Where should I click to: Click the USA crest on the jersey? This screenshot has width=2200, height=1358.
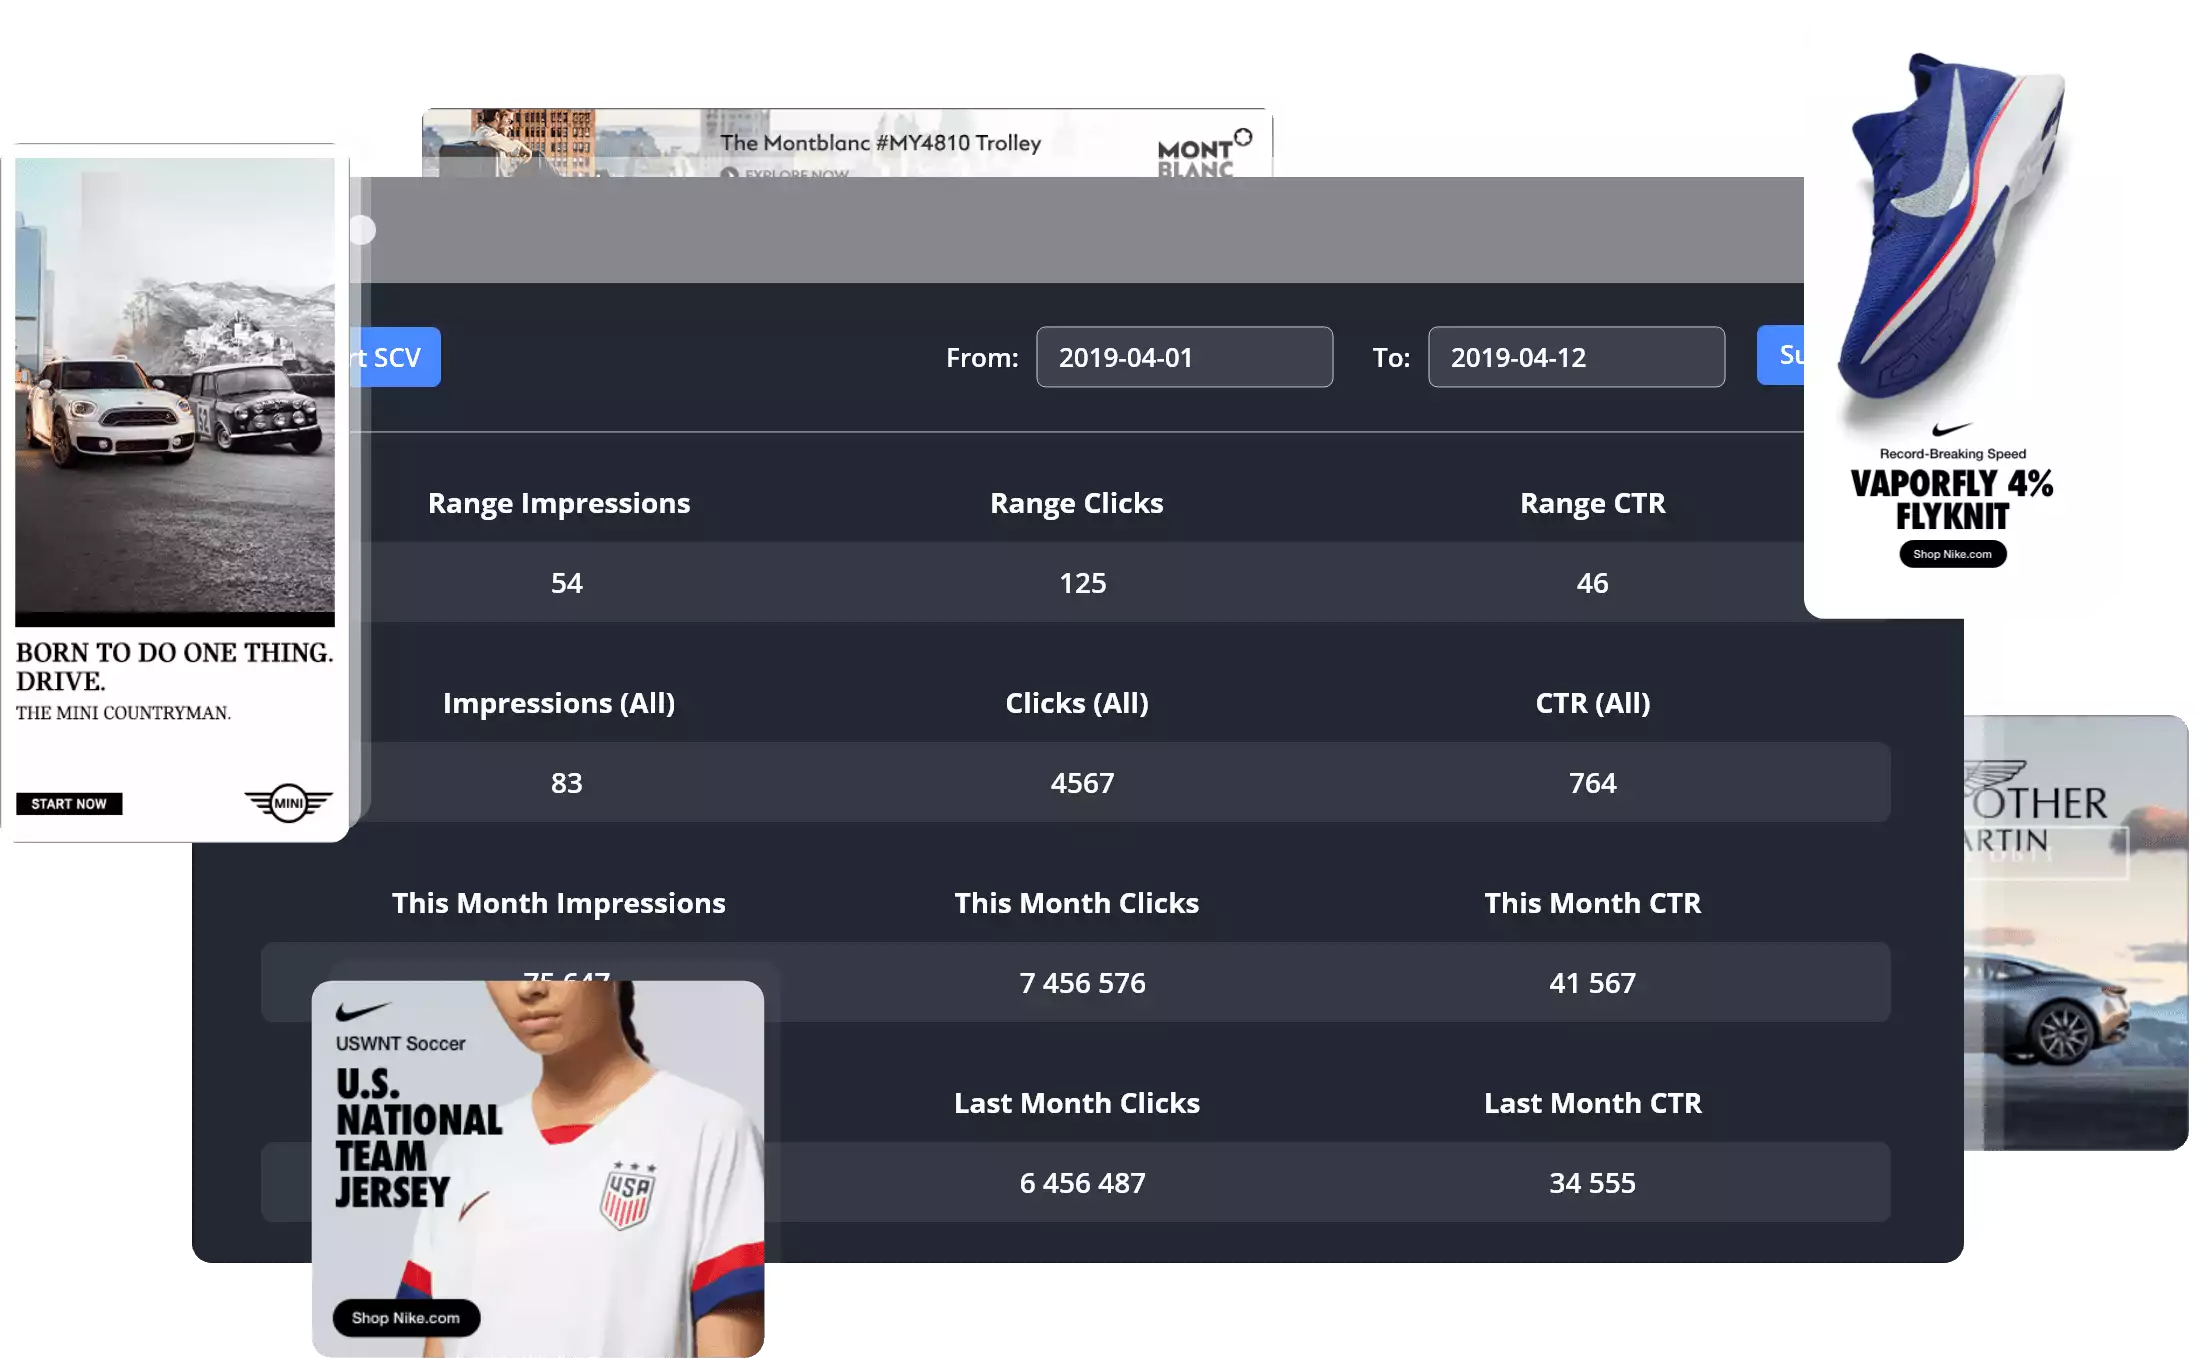coord(628,1196)
